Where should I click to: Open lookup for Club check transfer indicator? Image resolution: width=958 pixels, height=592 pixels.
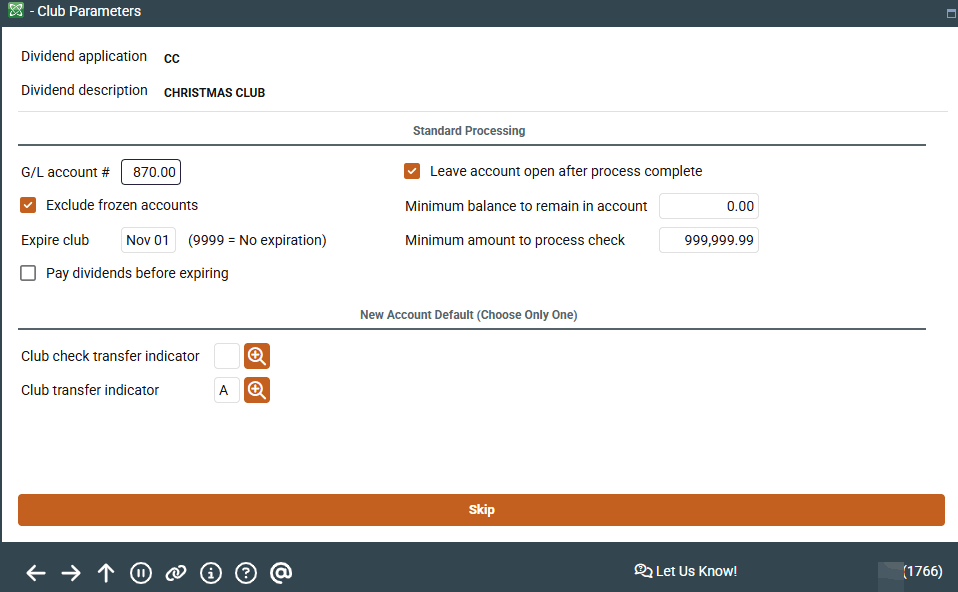(x=257, y=356)
